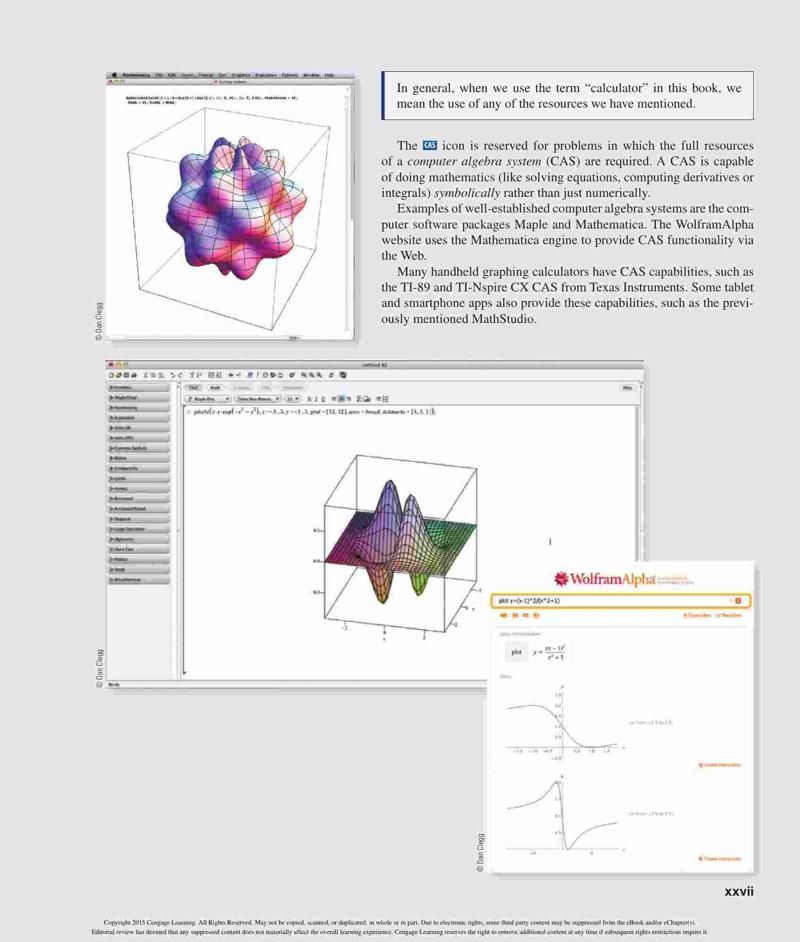Image resolution: width=800 pixels, height=942 pixels.
Task: Toggle italic formatting in Maple
Action: pos(316,399)
